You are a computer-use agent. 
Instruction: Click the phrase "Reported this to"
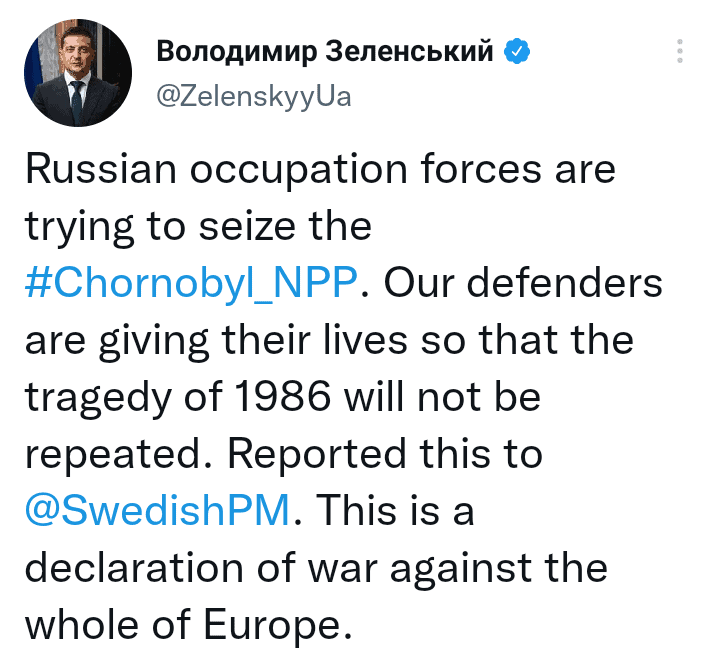click(385, 454)
